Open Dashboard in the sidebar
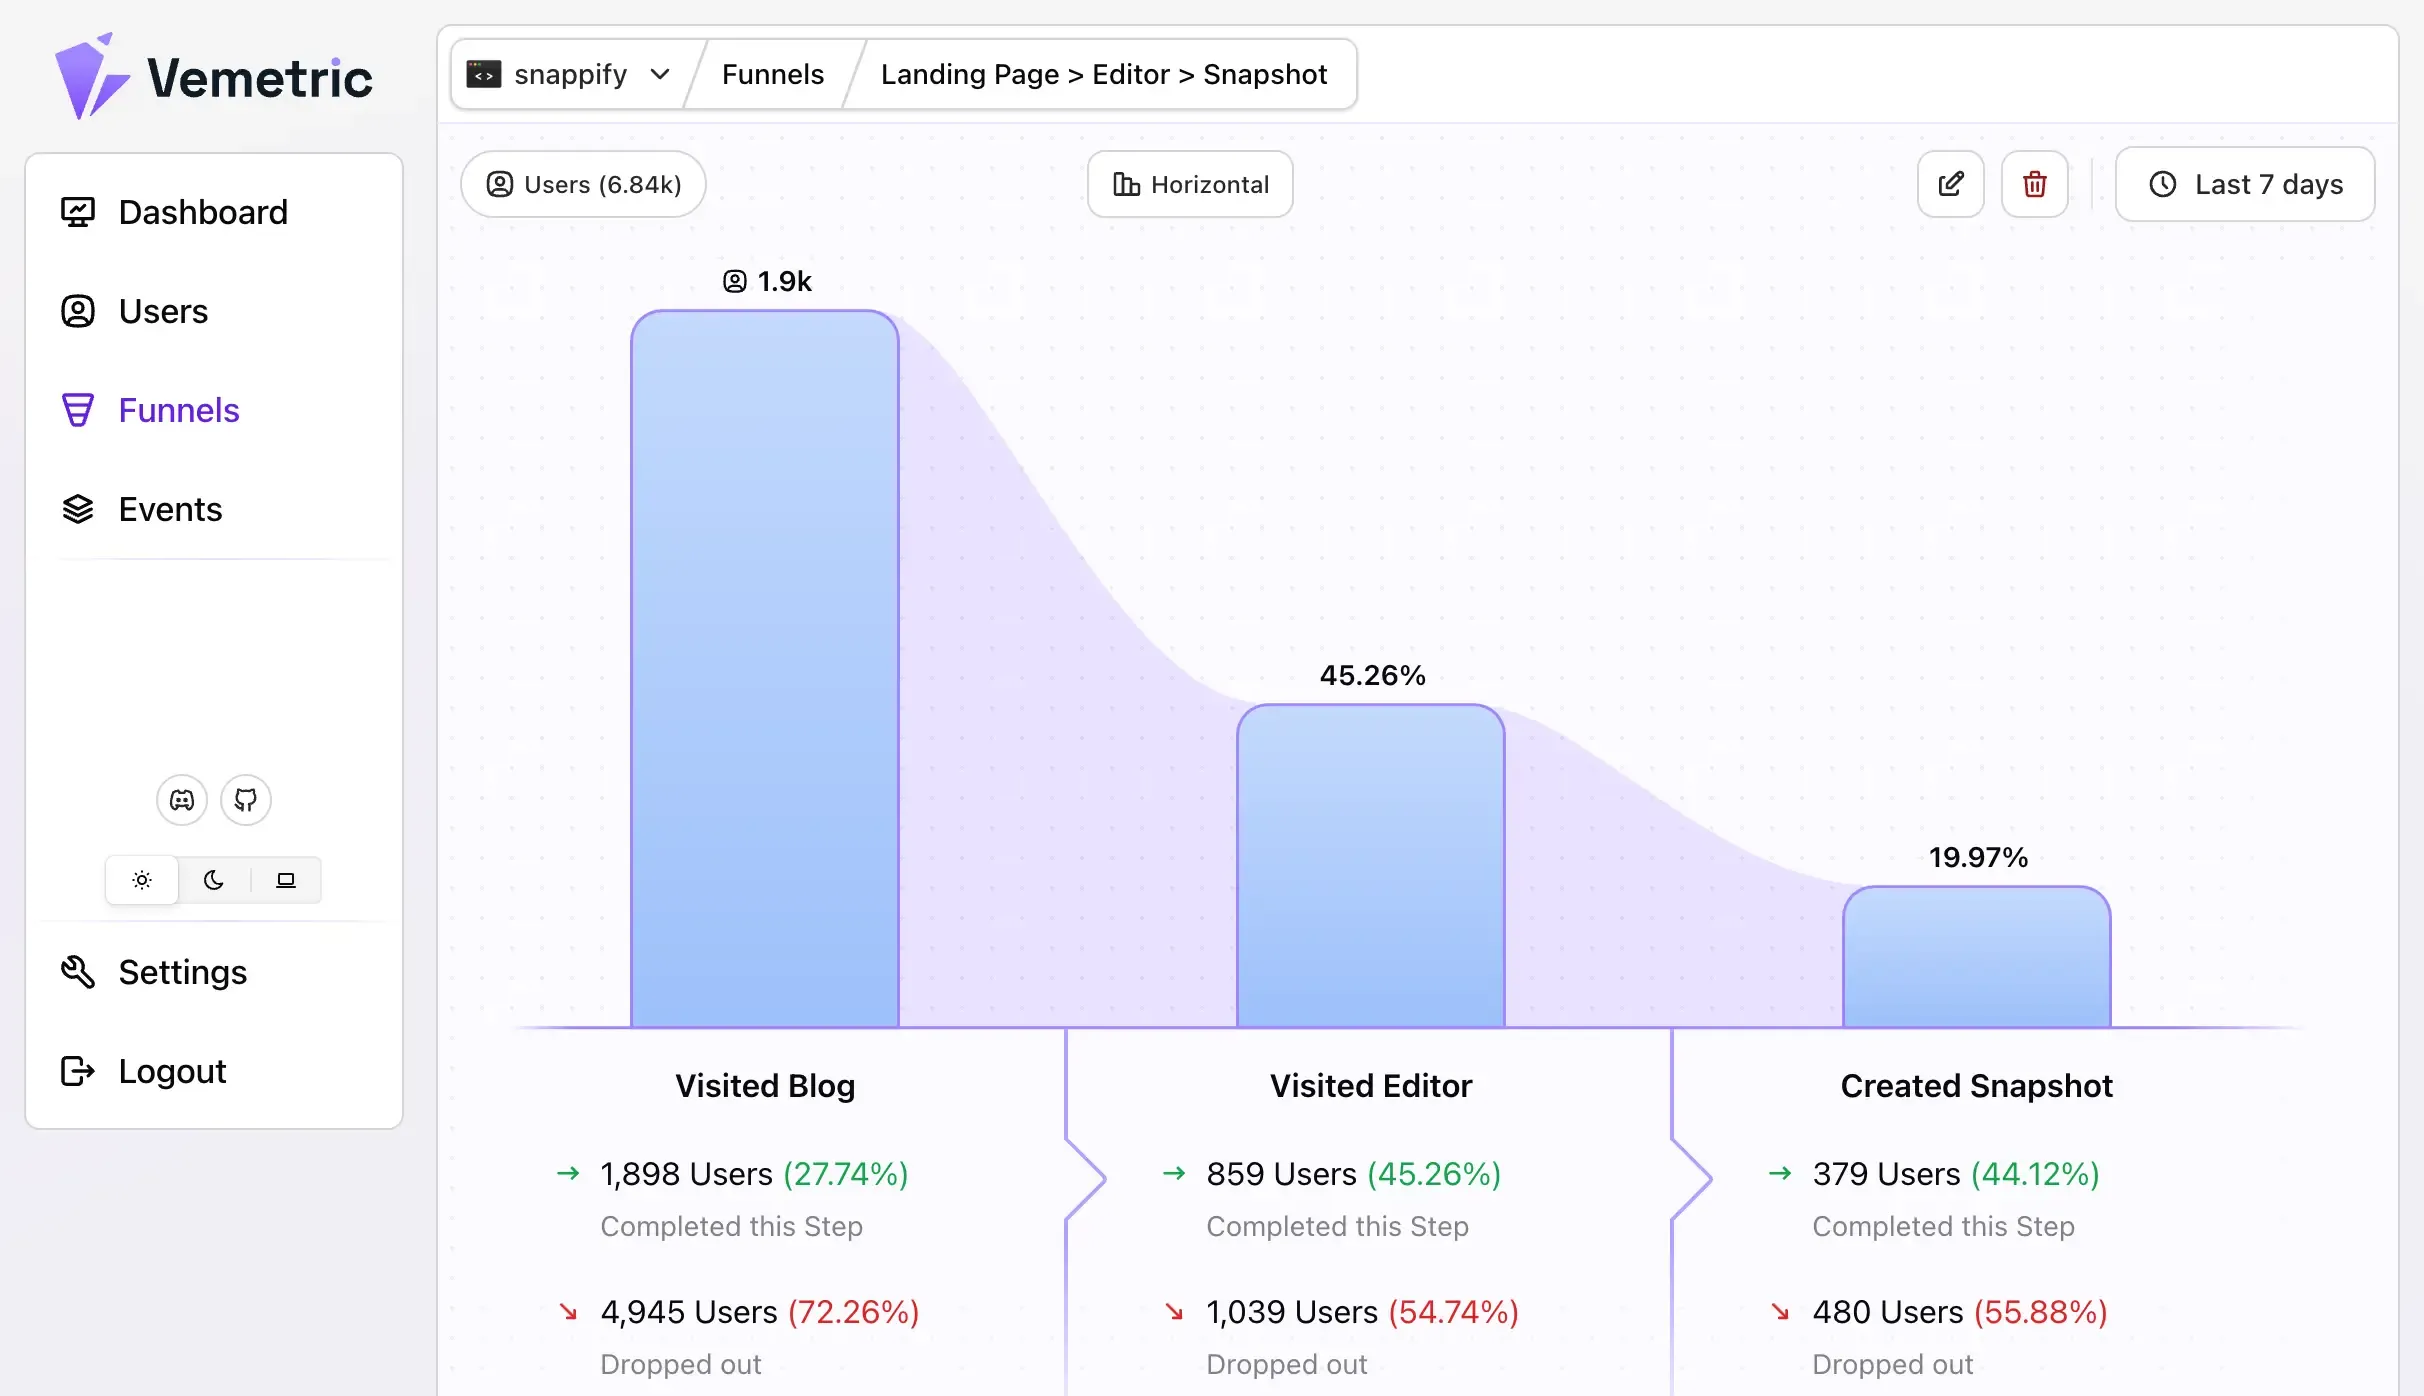2424x1396 pixels. pos(202,212)
